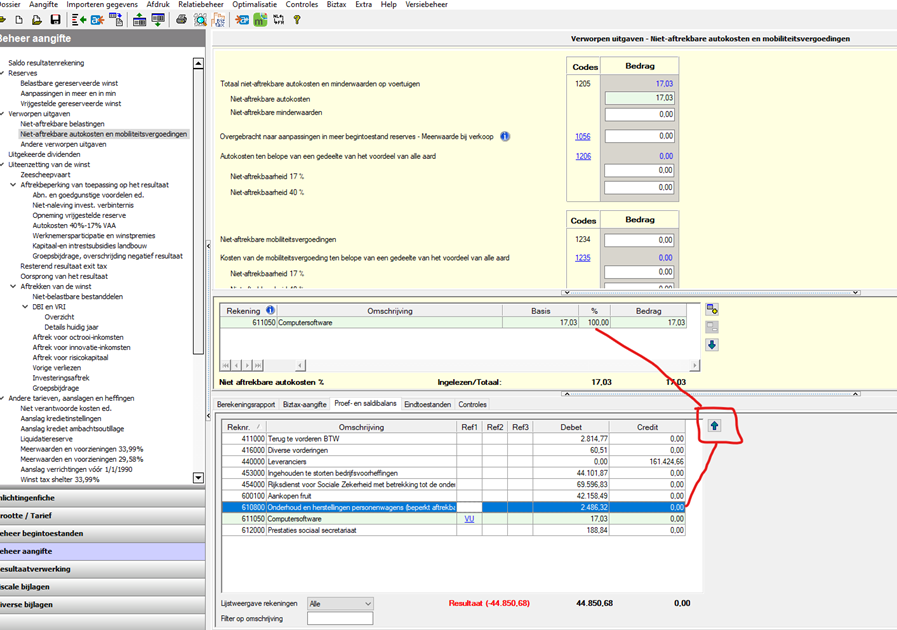Viewport: 897px width, 630px height.
Task: Click the info icon next to the Rekening header
Action: [x=270, y=310]
